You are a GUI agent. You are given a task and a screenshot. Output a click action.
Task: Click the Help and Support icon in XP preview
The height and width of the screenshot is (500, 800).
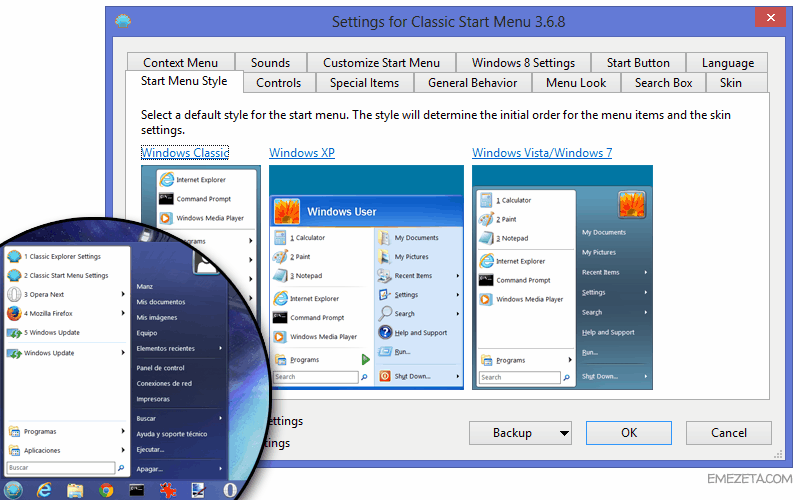[385, 332]
